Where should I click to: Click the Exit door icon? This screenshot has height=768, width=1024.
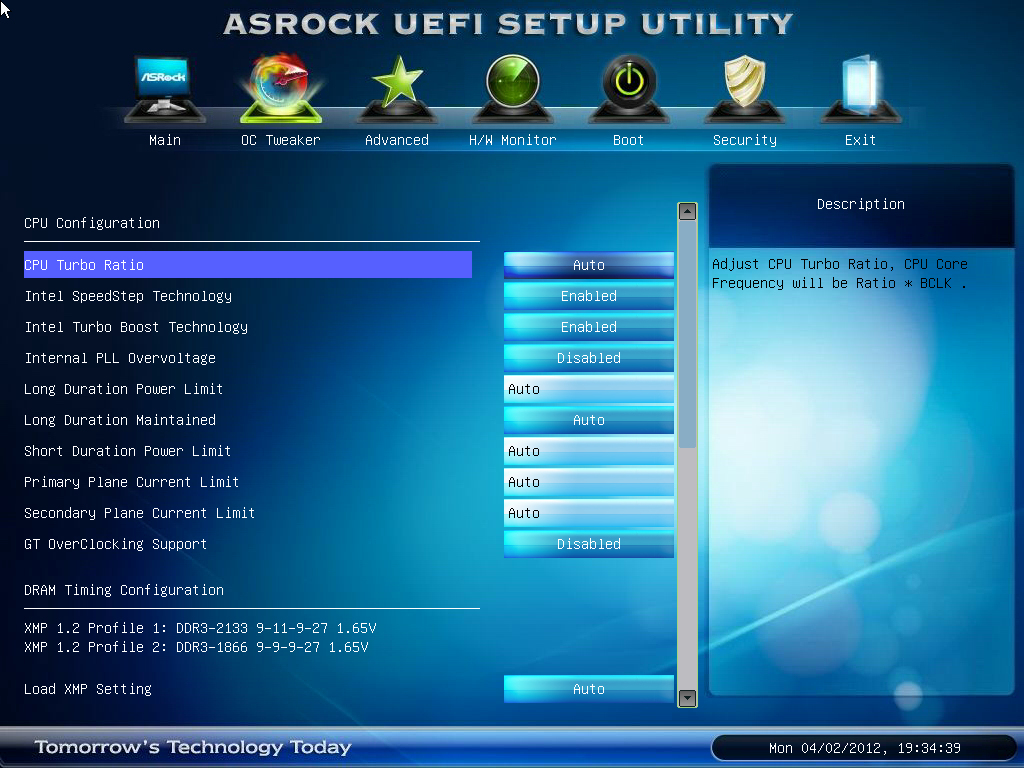(x=860, y=88)
